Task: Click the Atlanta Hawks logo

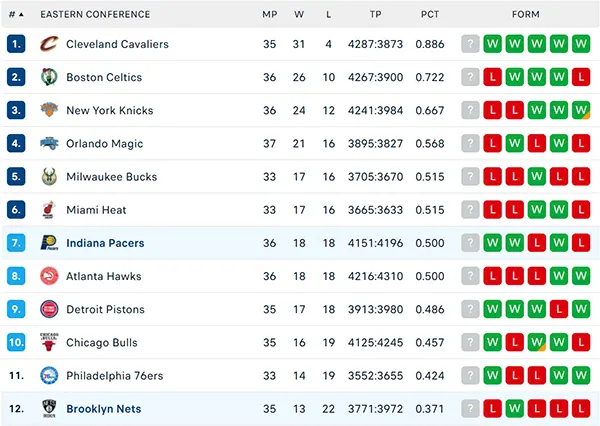Action: pos(49,276)
